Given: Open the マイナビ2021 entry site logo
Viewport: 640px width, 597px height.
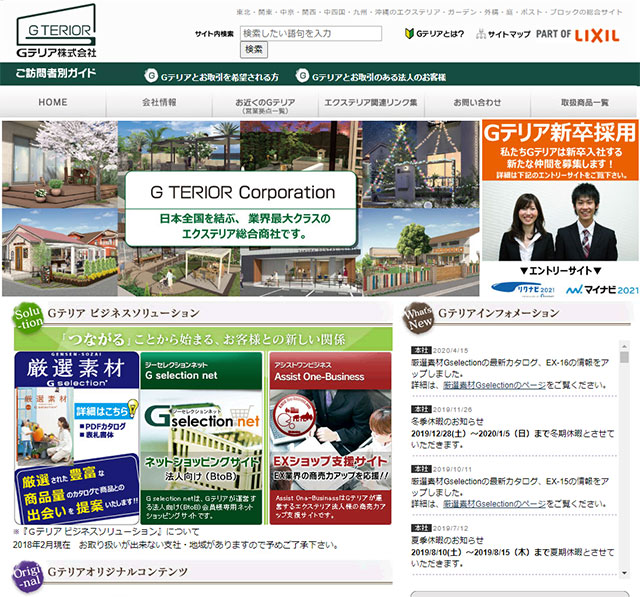Looking at the screenshot, I should [600, 288].
